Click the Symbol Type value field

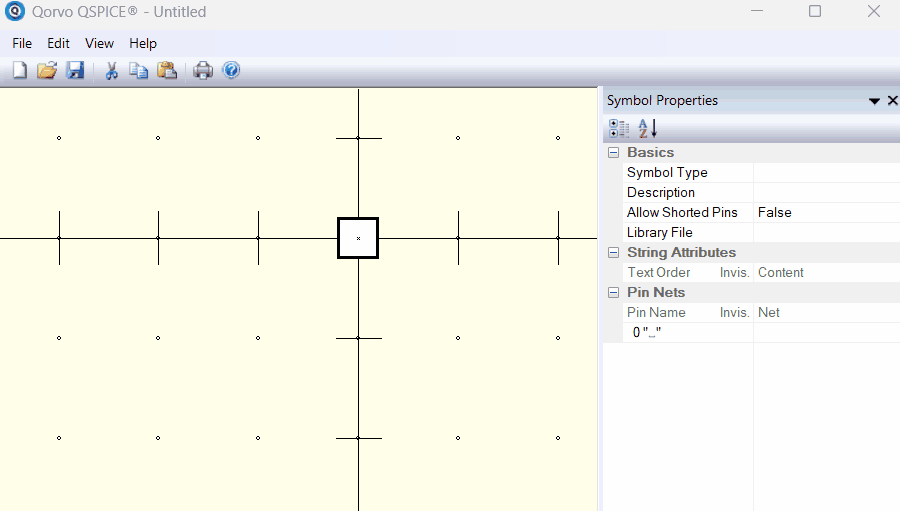click(x=825, y=173)
